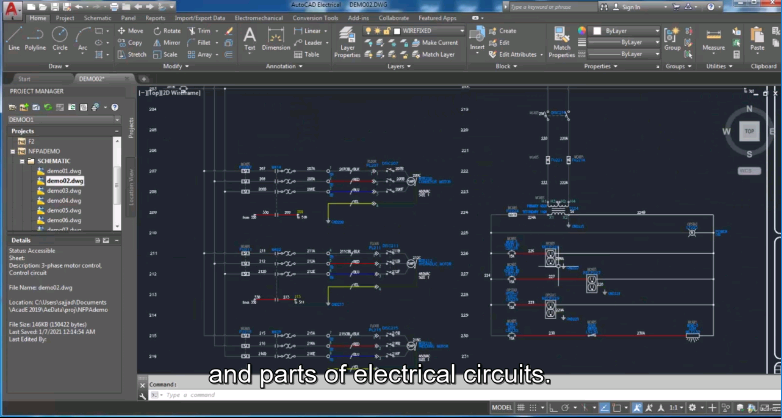This screenshot has width=782, height=418.
Task: Switch to the Panel ribbon tab
Action: coord(128,18)
